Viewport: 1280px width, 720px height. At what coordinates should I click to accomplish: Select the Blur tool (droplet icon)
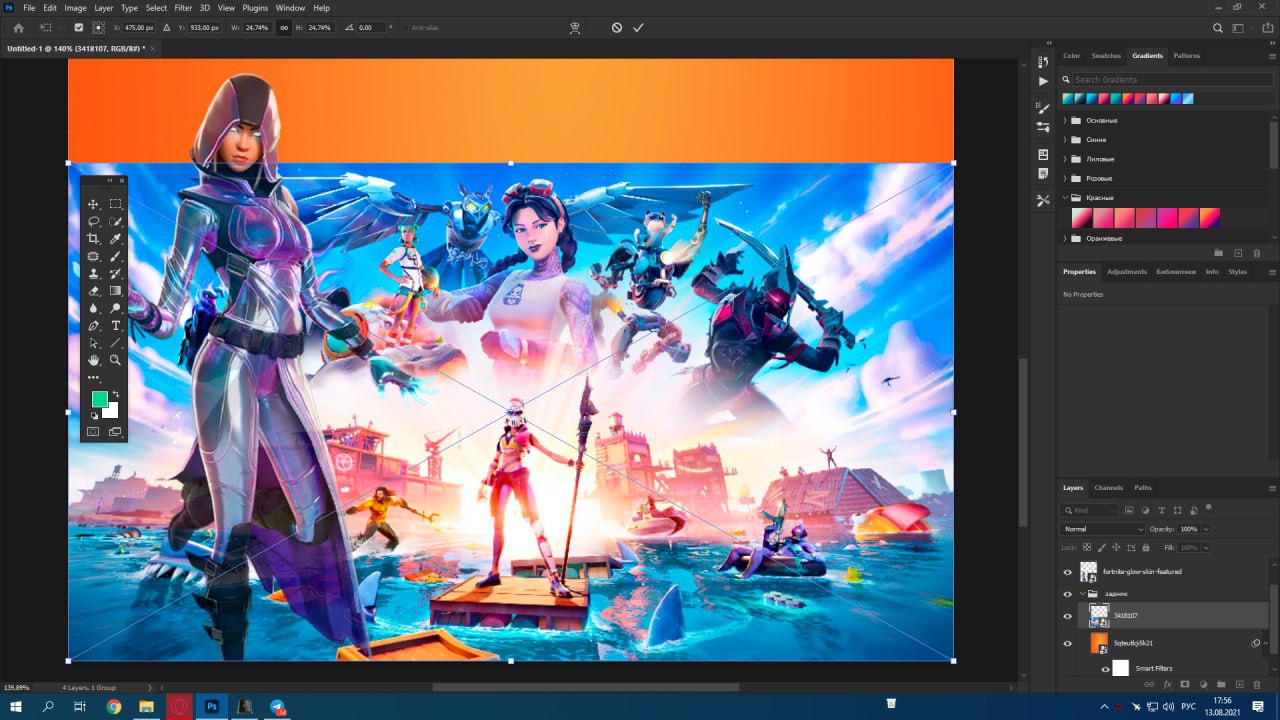tap(94, 308)
